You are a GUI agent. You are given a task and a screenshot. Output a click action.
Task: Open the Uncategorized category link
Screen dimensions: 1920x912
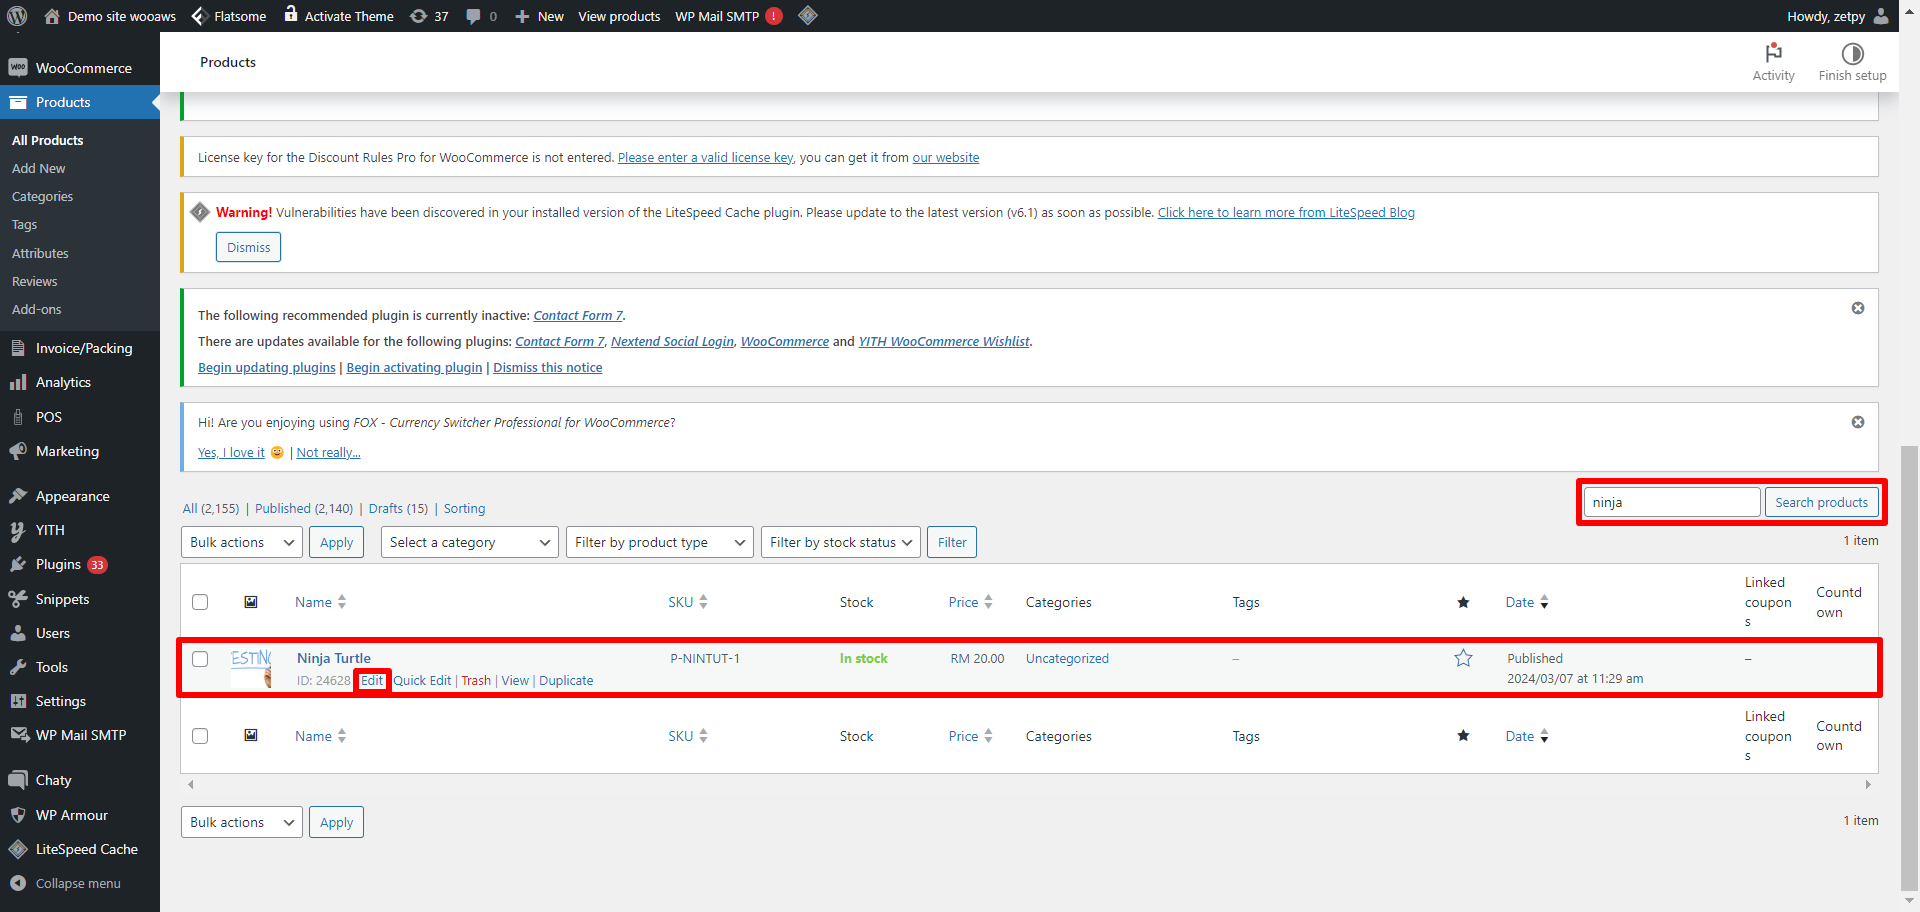click(x=1067, y=658)
